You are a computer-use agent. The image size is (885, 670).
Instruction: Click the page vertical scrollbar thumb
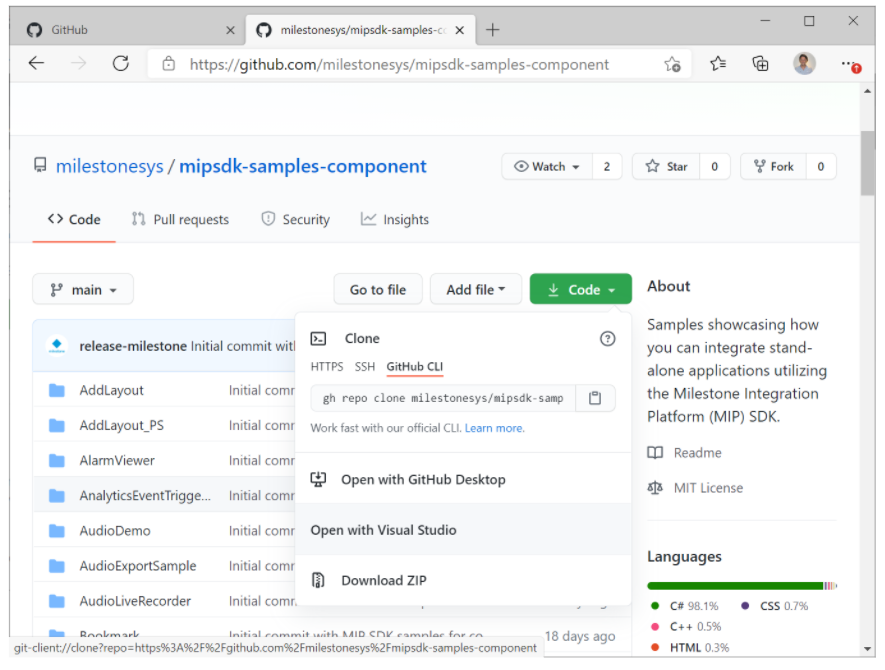click(868, 163)
